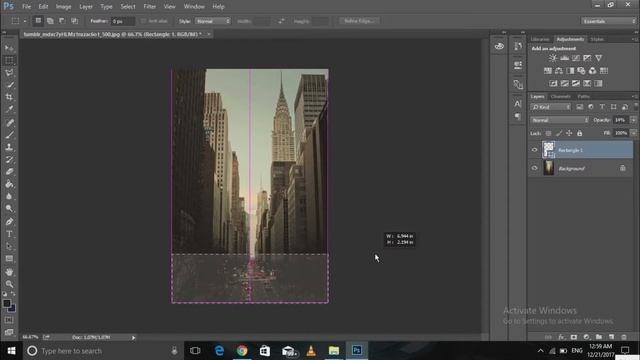The width and height of the screenshot is (640, 360).
Task: Add a Photo Filter adjustment
Action: (581, 71)
